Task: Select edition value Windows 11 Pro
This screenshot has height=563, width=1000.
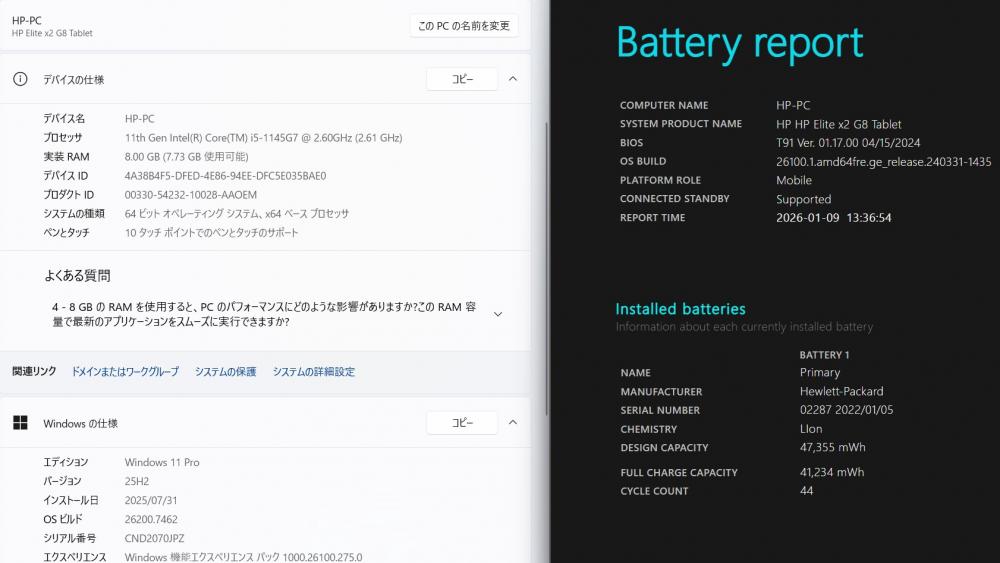Action: pos(162,462)
